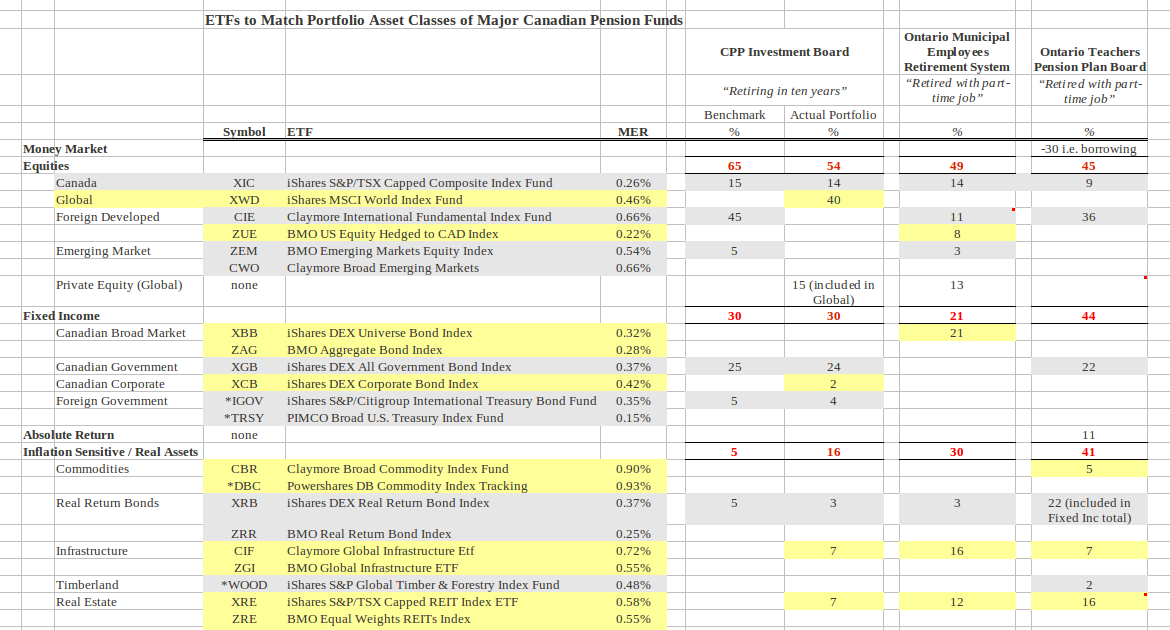
Task: Click the 'ZRE' symbol cell
Action: click(x=244, y=619)
